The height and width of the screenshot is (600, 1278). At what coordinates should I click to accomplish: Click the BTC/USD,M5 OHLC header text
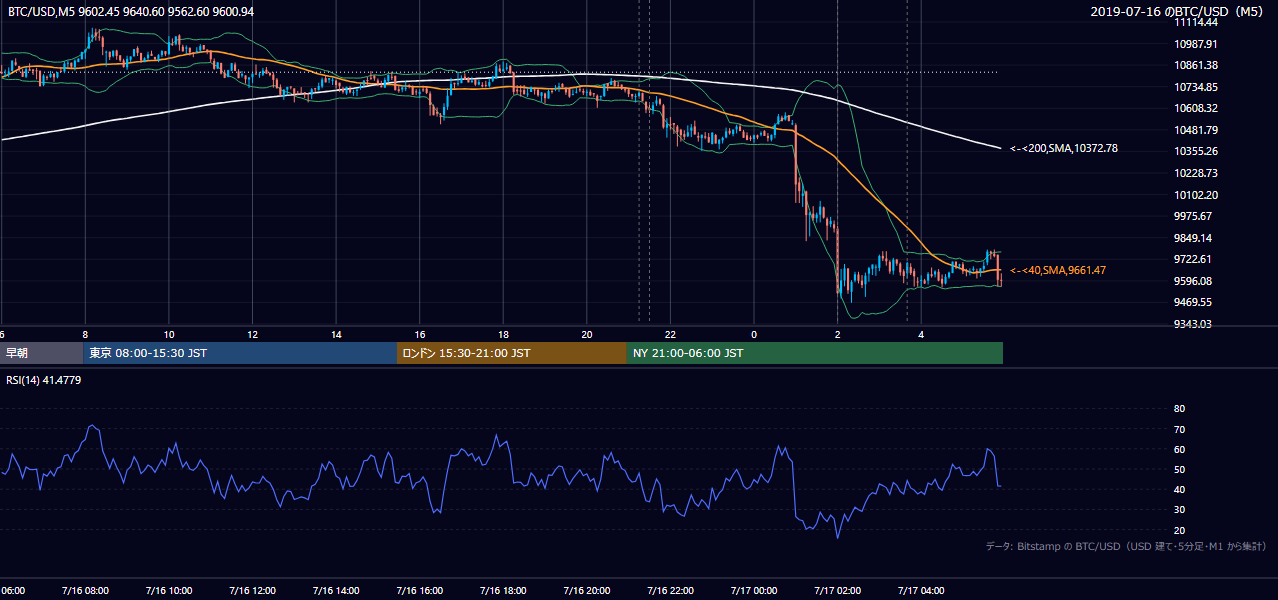pyautogui.click(x=131, y=12)
